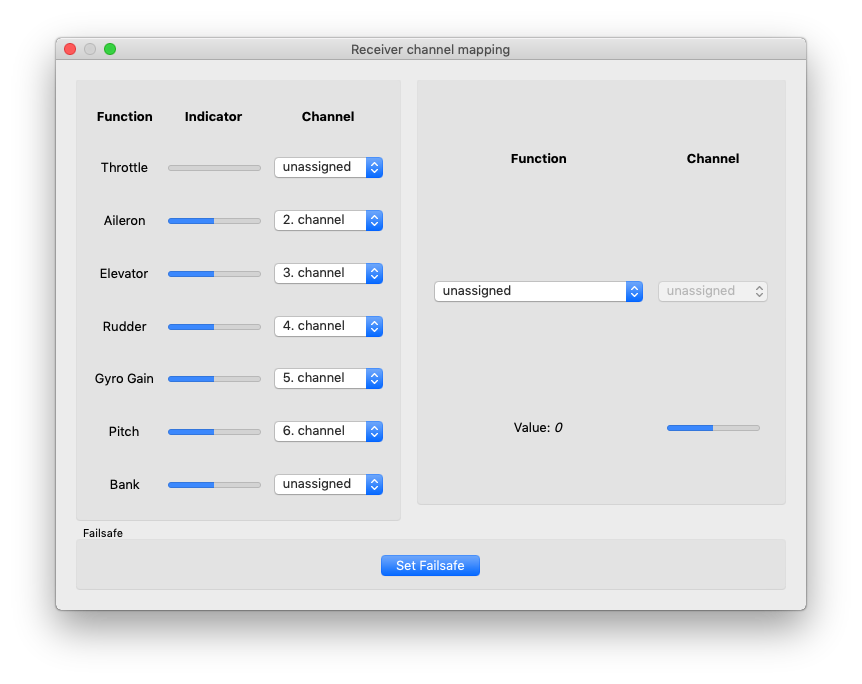The height and width of the screenshot is (684, 862).
Task: Click the Aileron indicator bar
Action: [x=214, y=221]
